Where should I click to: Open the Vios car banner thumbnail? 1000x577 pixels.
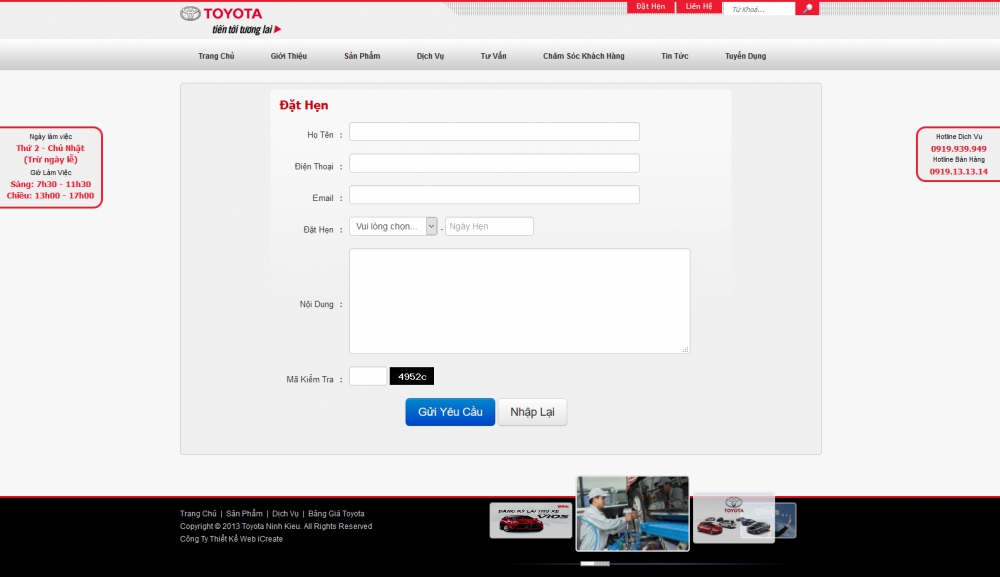click(530, 521)
